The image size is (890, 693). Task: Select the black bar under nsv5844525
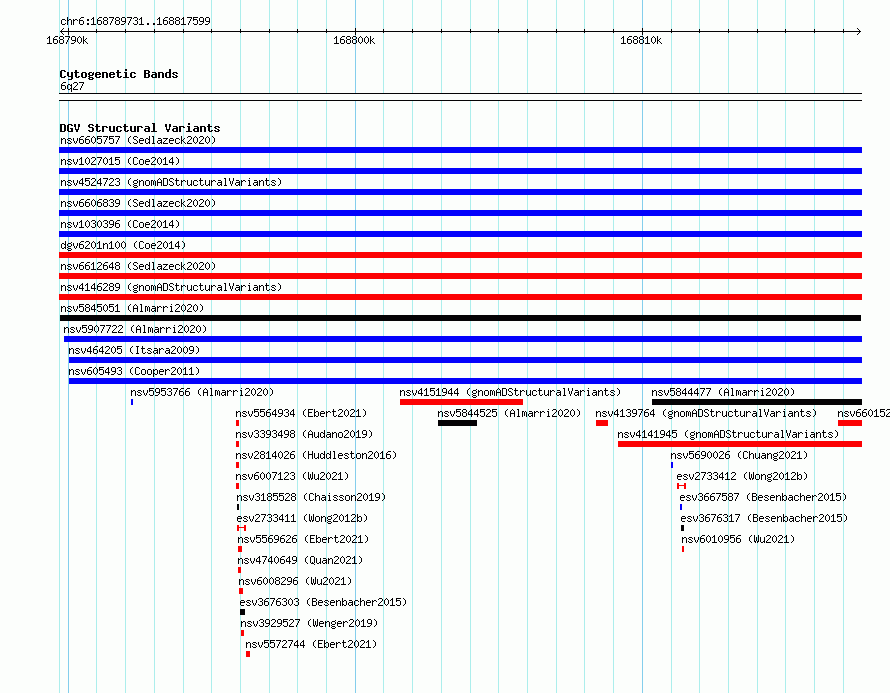pos(457,423)
